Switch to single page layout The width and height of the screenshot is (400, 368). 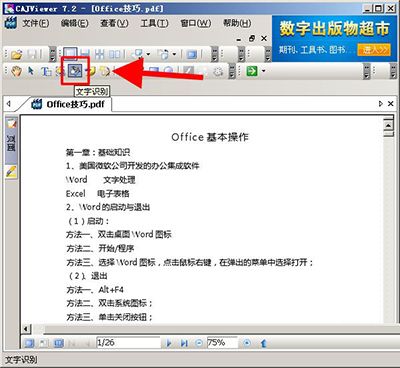click(x=70, y=54)
